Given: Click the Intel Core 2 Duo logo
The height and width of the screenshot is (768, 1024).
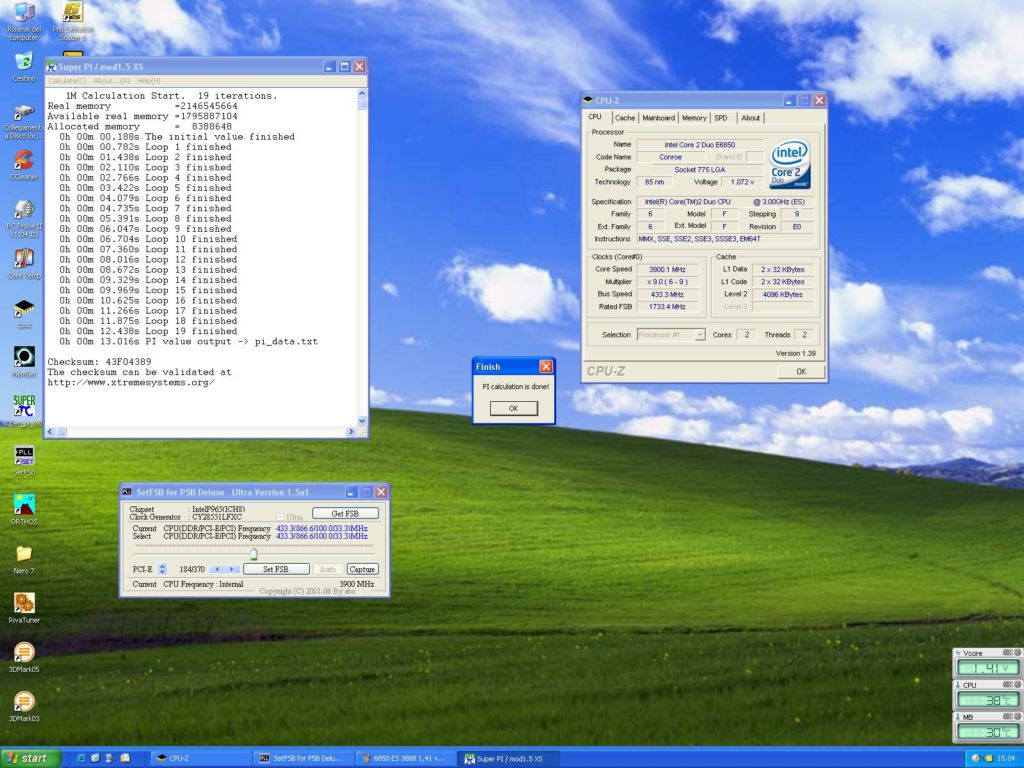Looking at the screenshot, I should click(x=790, y=165).
